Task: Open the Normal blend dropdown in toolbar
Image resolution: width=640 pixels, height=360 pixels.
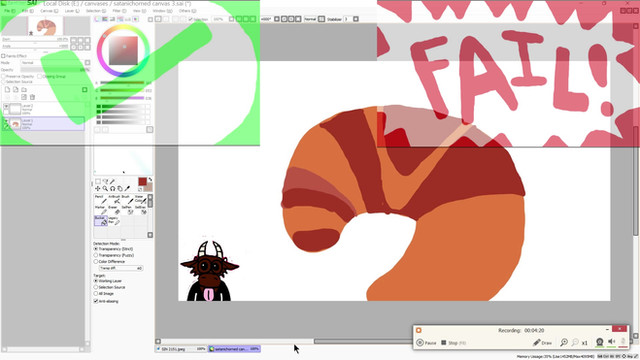Action: tap(314, 19)
